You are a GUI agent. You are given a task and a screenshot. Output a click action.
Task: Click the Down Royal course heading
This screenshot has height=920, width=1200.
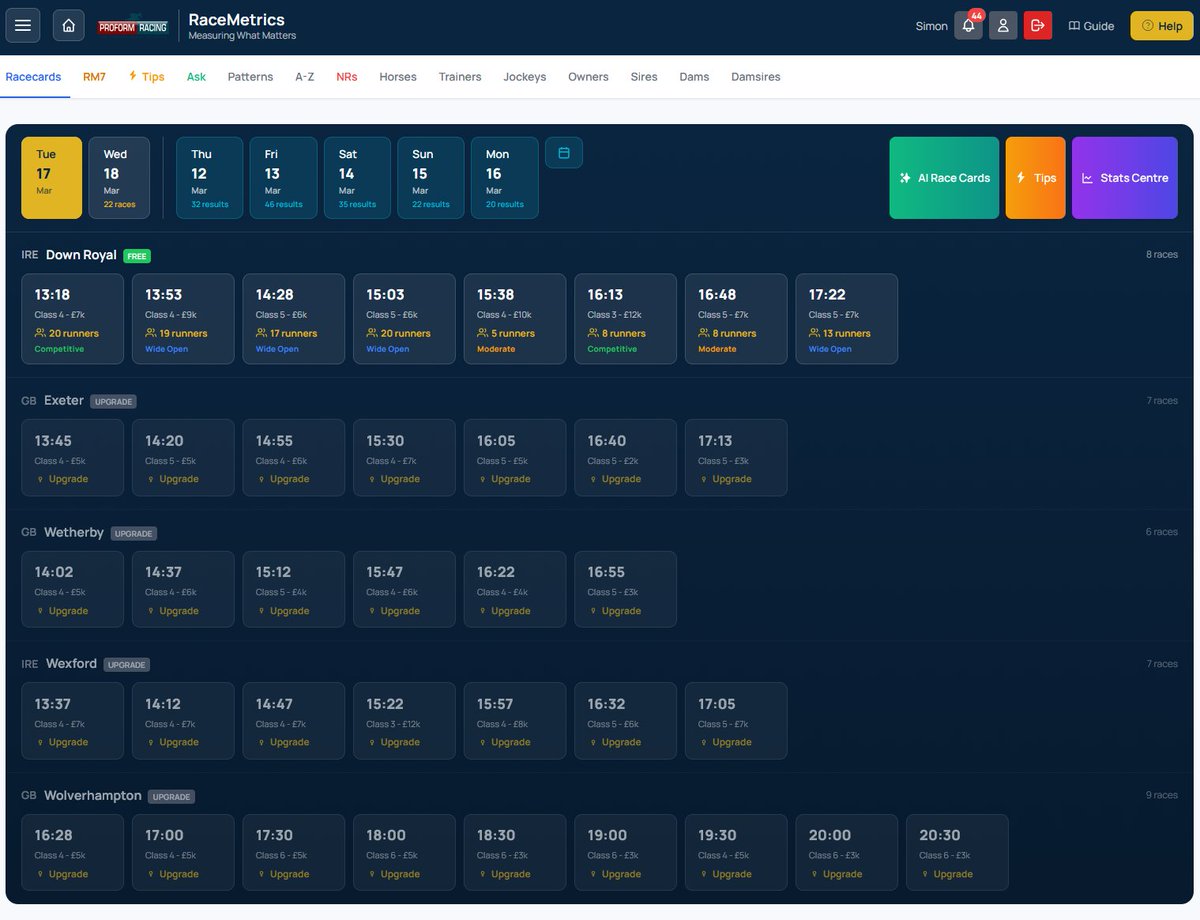[x=81, y=255]
